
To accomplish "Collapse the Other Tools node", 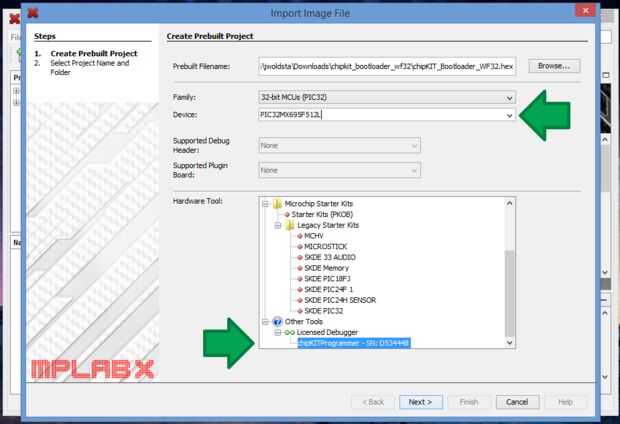I will point(265,322).
